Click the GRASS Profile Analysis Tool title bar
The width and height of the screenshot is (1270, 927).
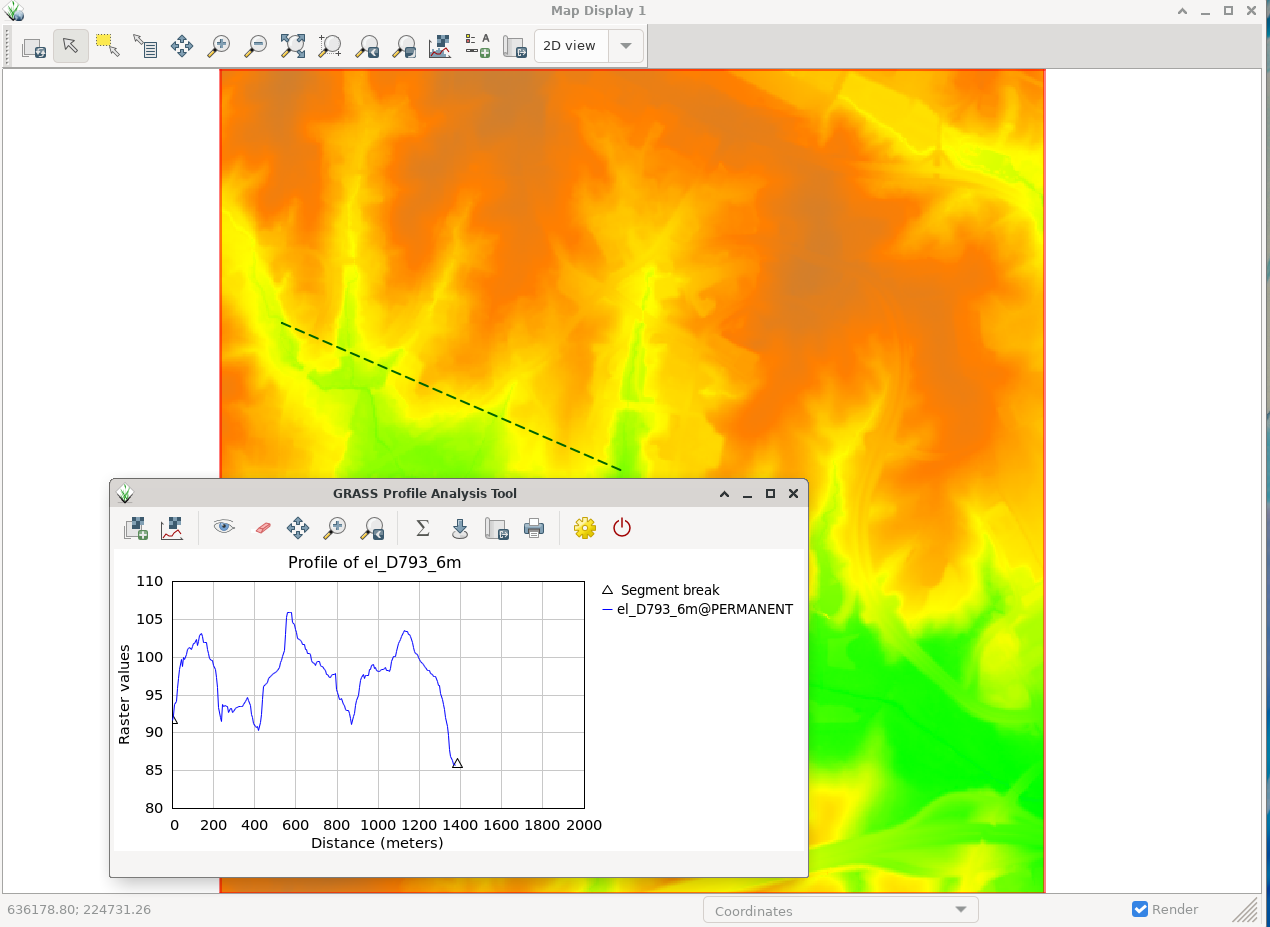[x=425, y=493]
